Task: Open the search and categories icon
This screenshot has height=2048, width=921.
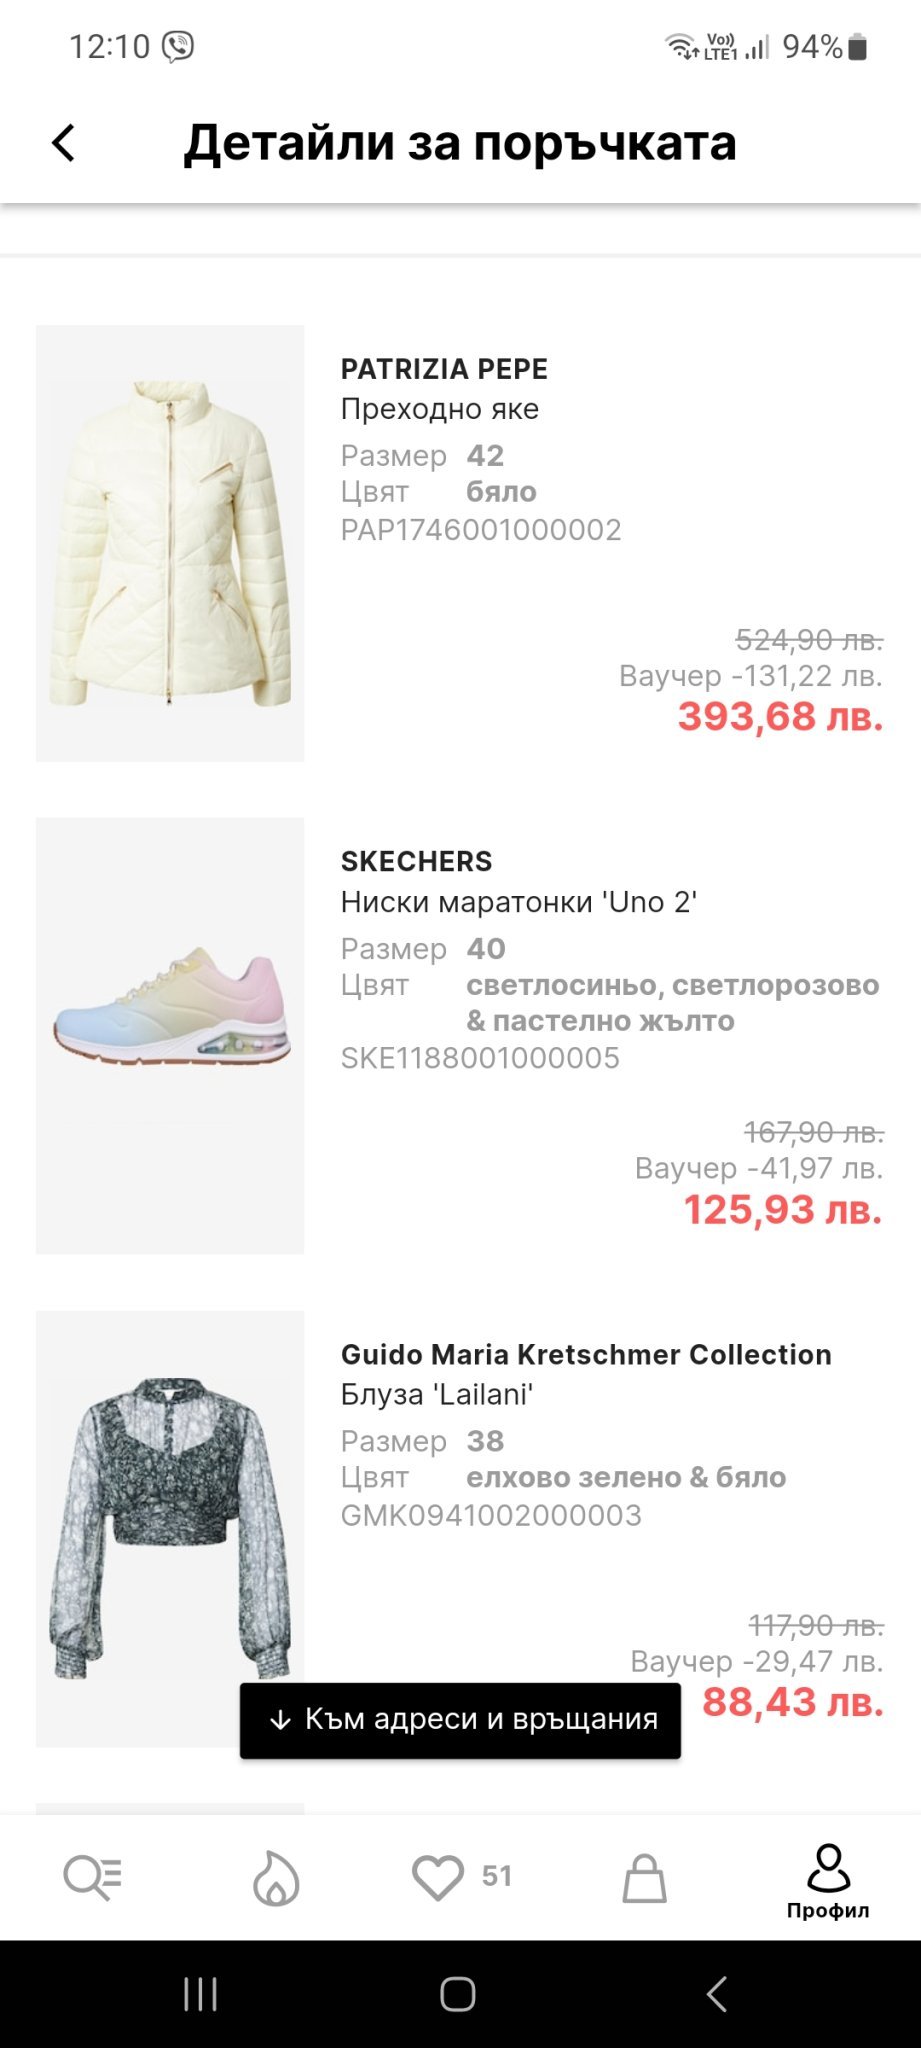Action: tap(92, 1877)
